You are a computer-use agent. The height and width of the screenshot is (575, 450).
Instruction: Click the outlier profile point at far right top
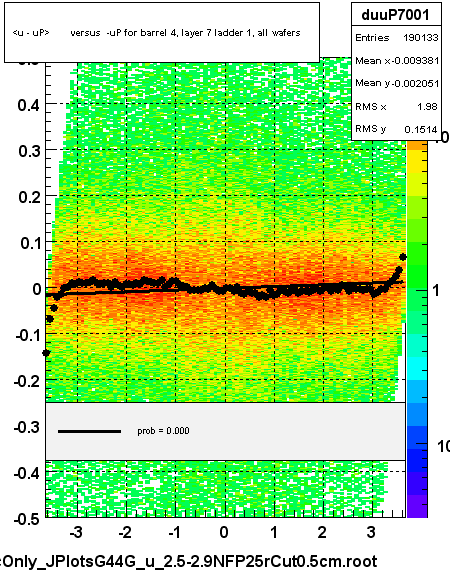click(x=403, y=257)
